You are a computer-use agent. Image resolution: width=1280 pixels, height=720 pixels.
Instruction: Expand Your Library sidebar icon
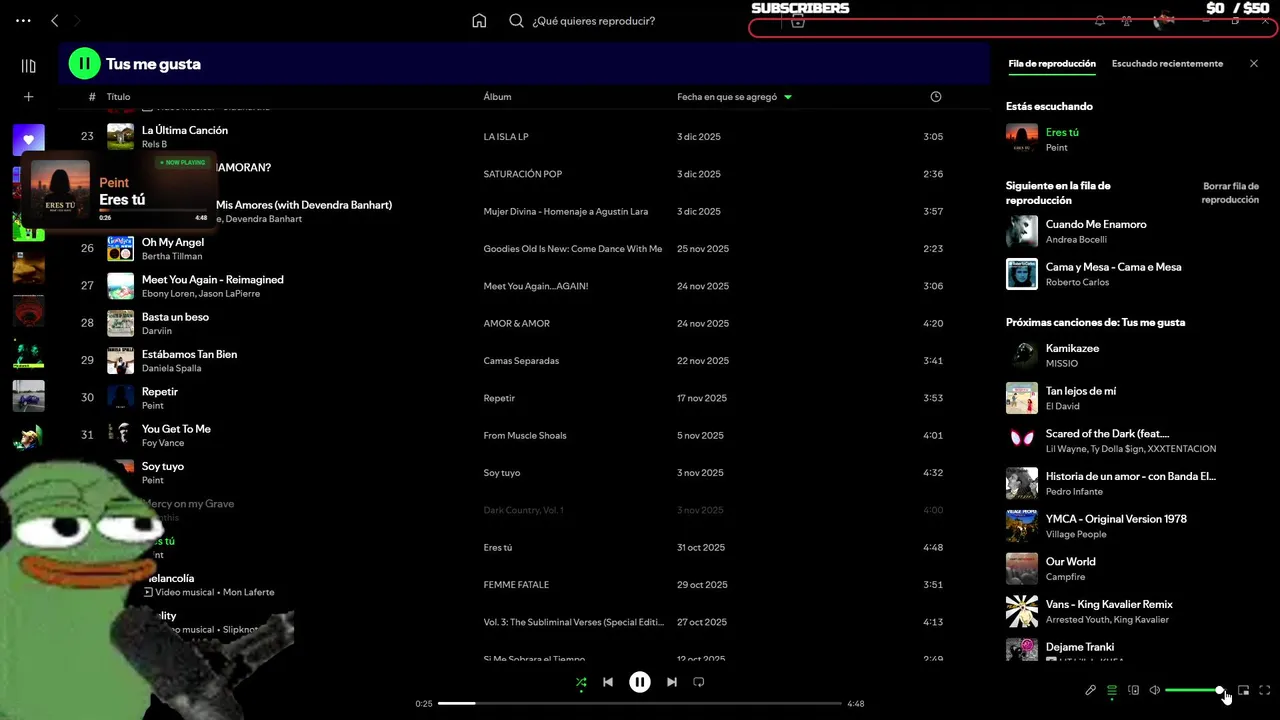(x=28, y=66)
